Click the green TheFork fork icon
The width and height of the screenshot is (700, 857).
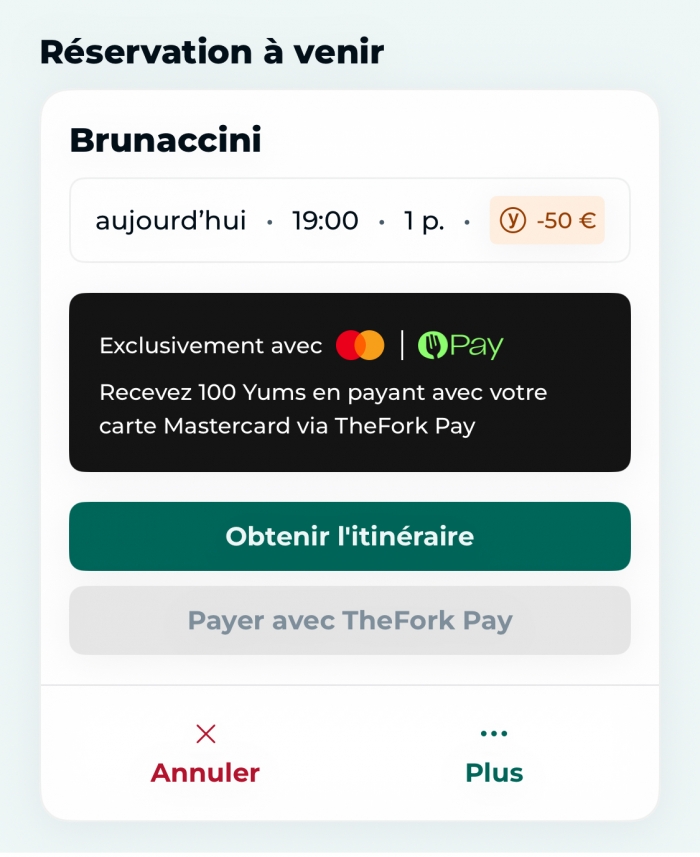[432, 346]
